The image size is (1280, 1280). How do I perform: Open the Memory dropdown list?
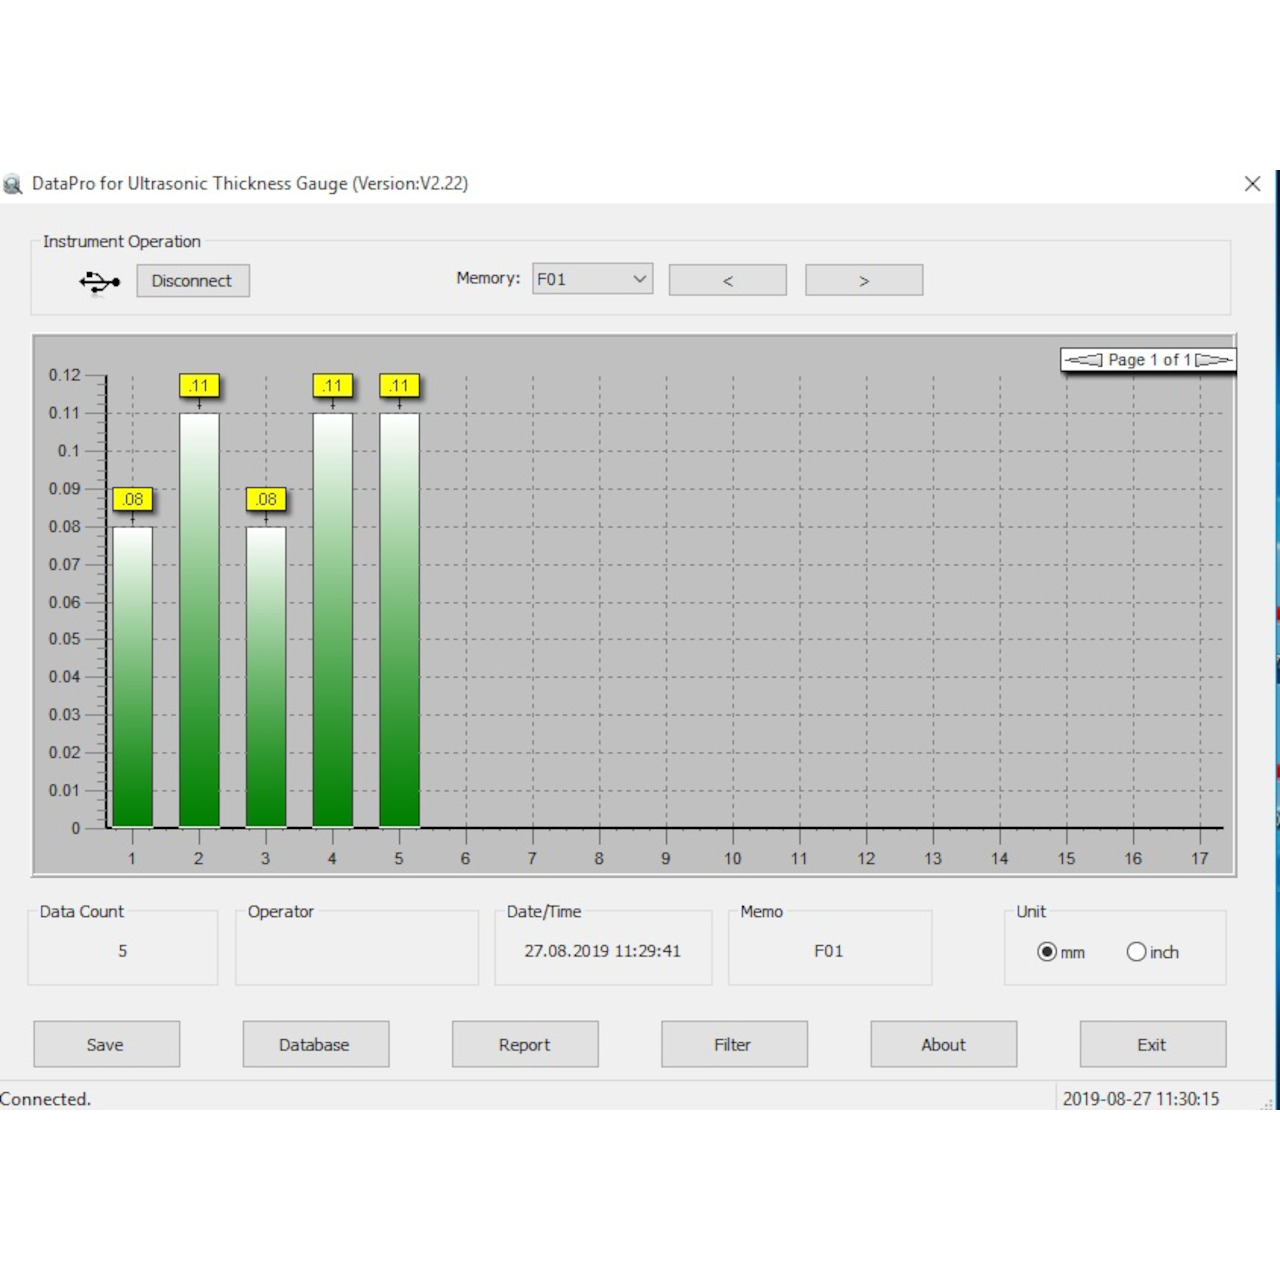coord(638,279)
